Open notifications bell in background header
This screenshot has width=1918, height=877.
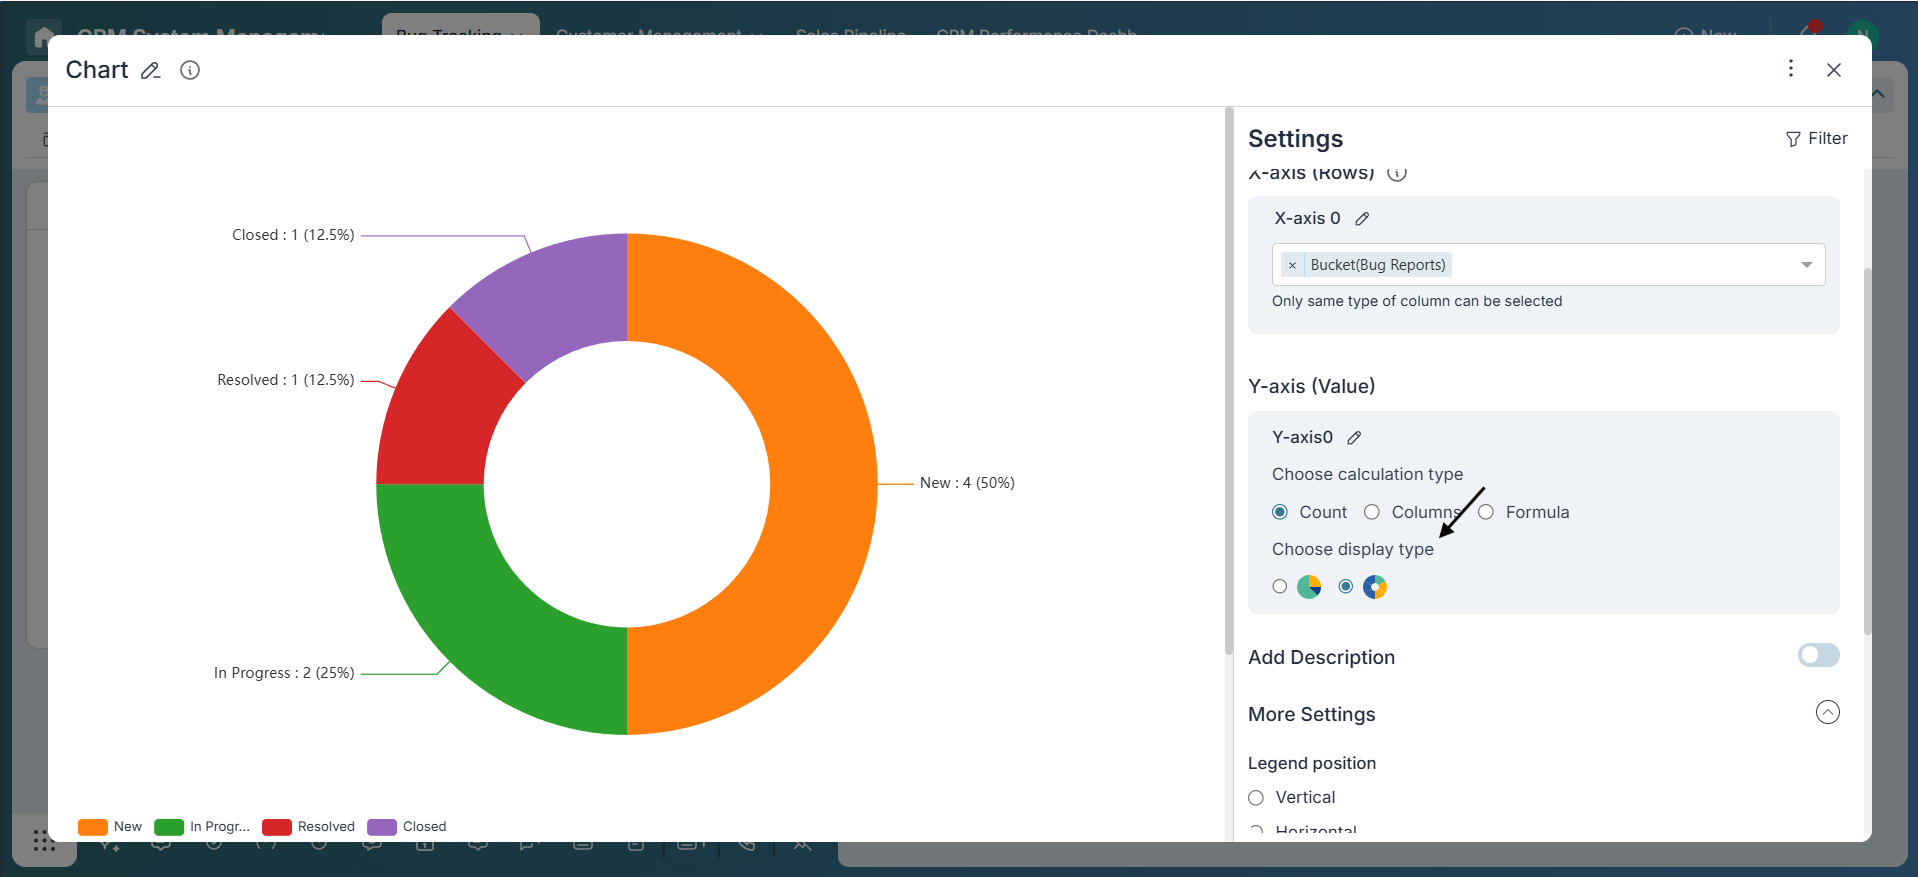(x=1810, y=30)
